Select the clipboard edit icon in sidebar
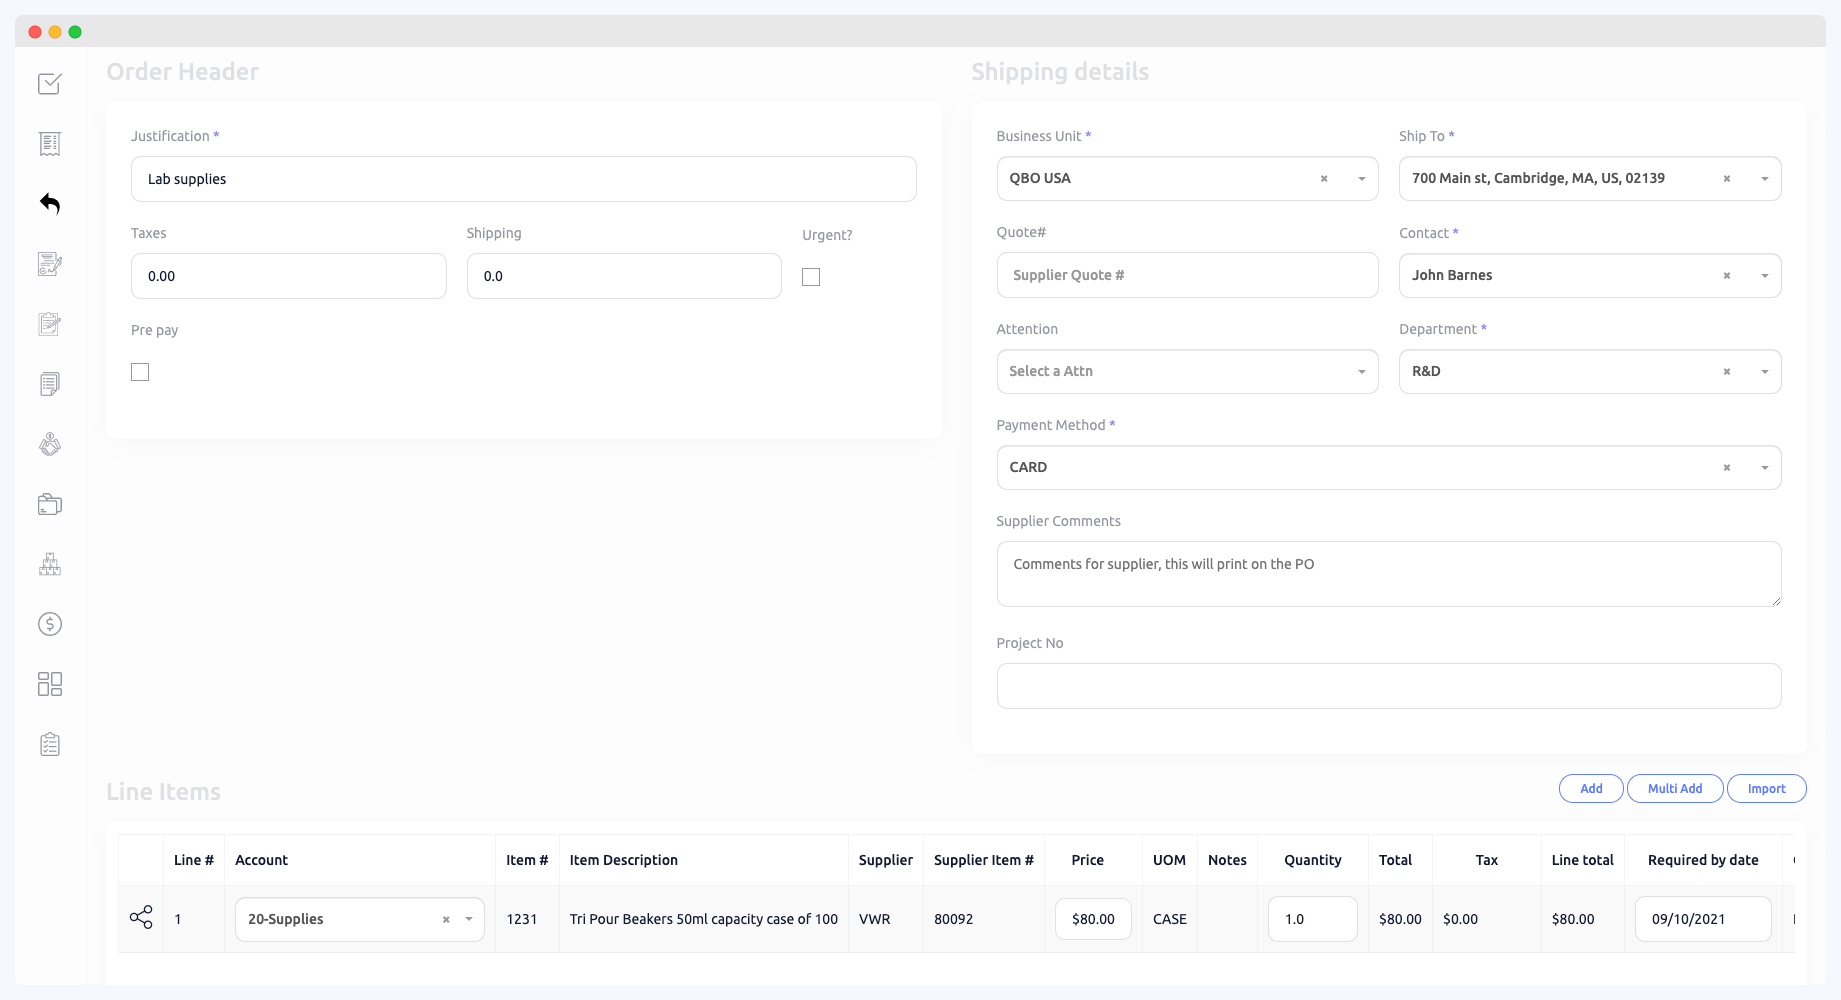 [49, 323]
